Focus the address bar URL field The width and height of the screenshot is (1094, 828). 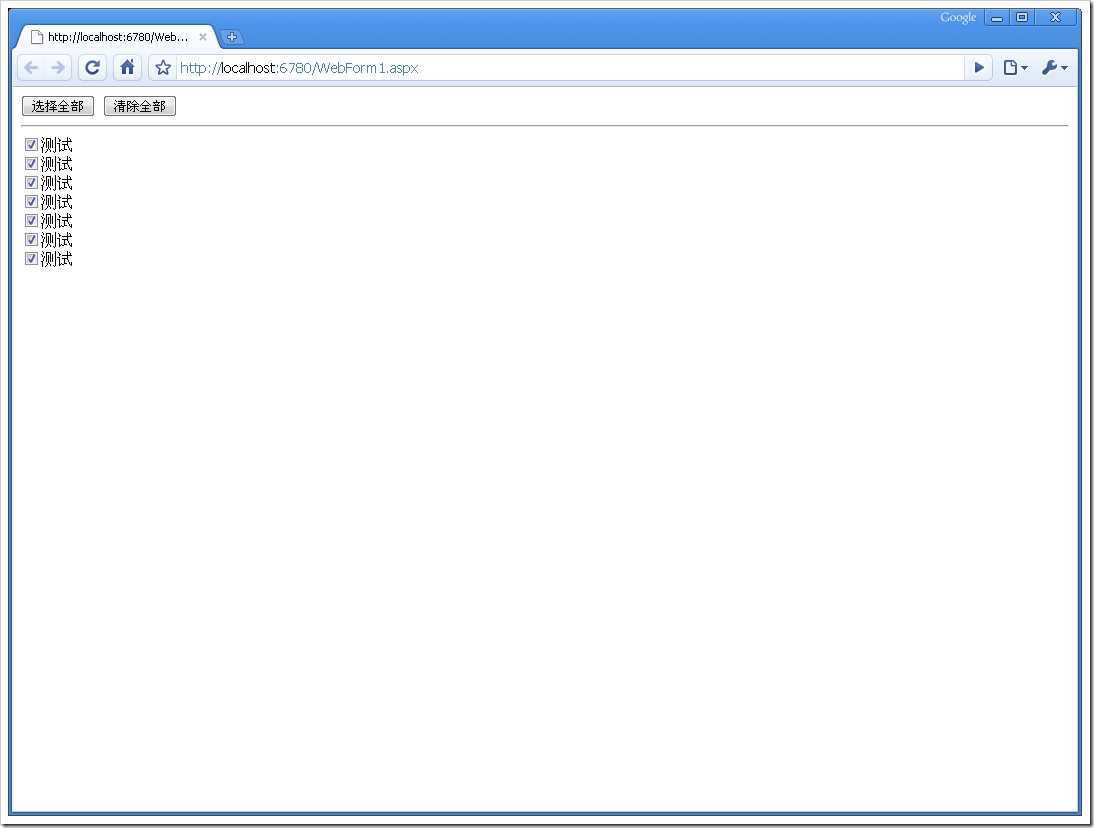click(569, 68)
